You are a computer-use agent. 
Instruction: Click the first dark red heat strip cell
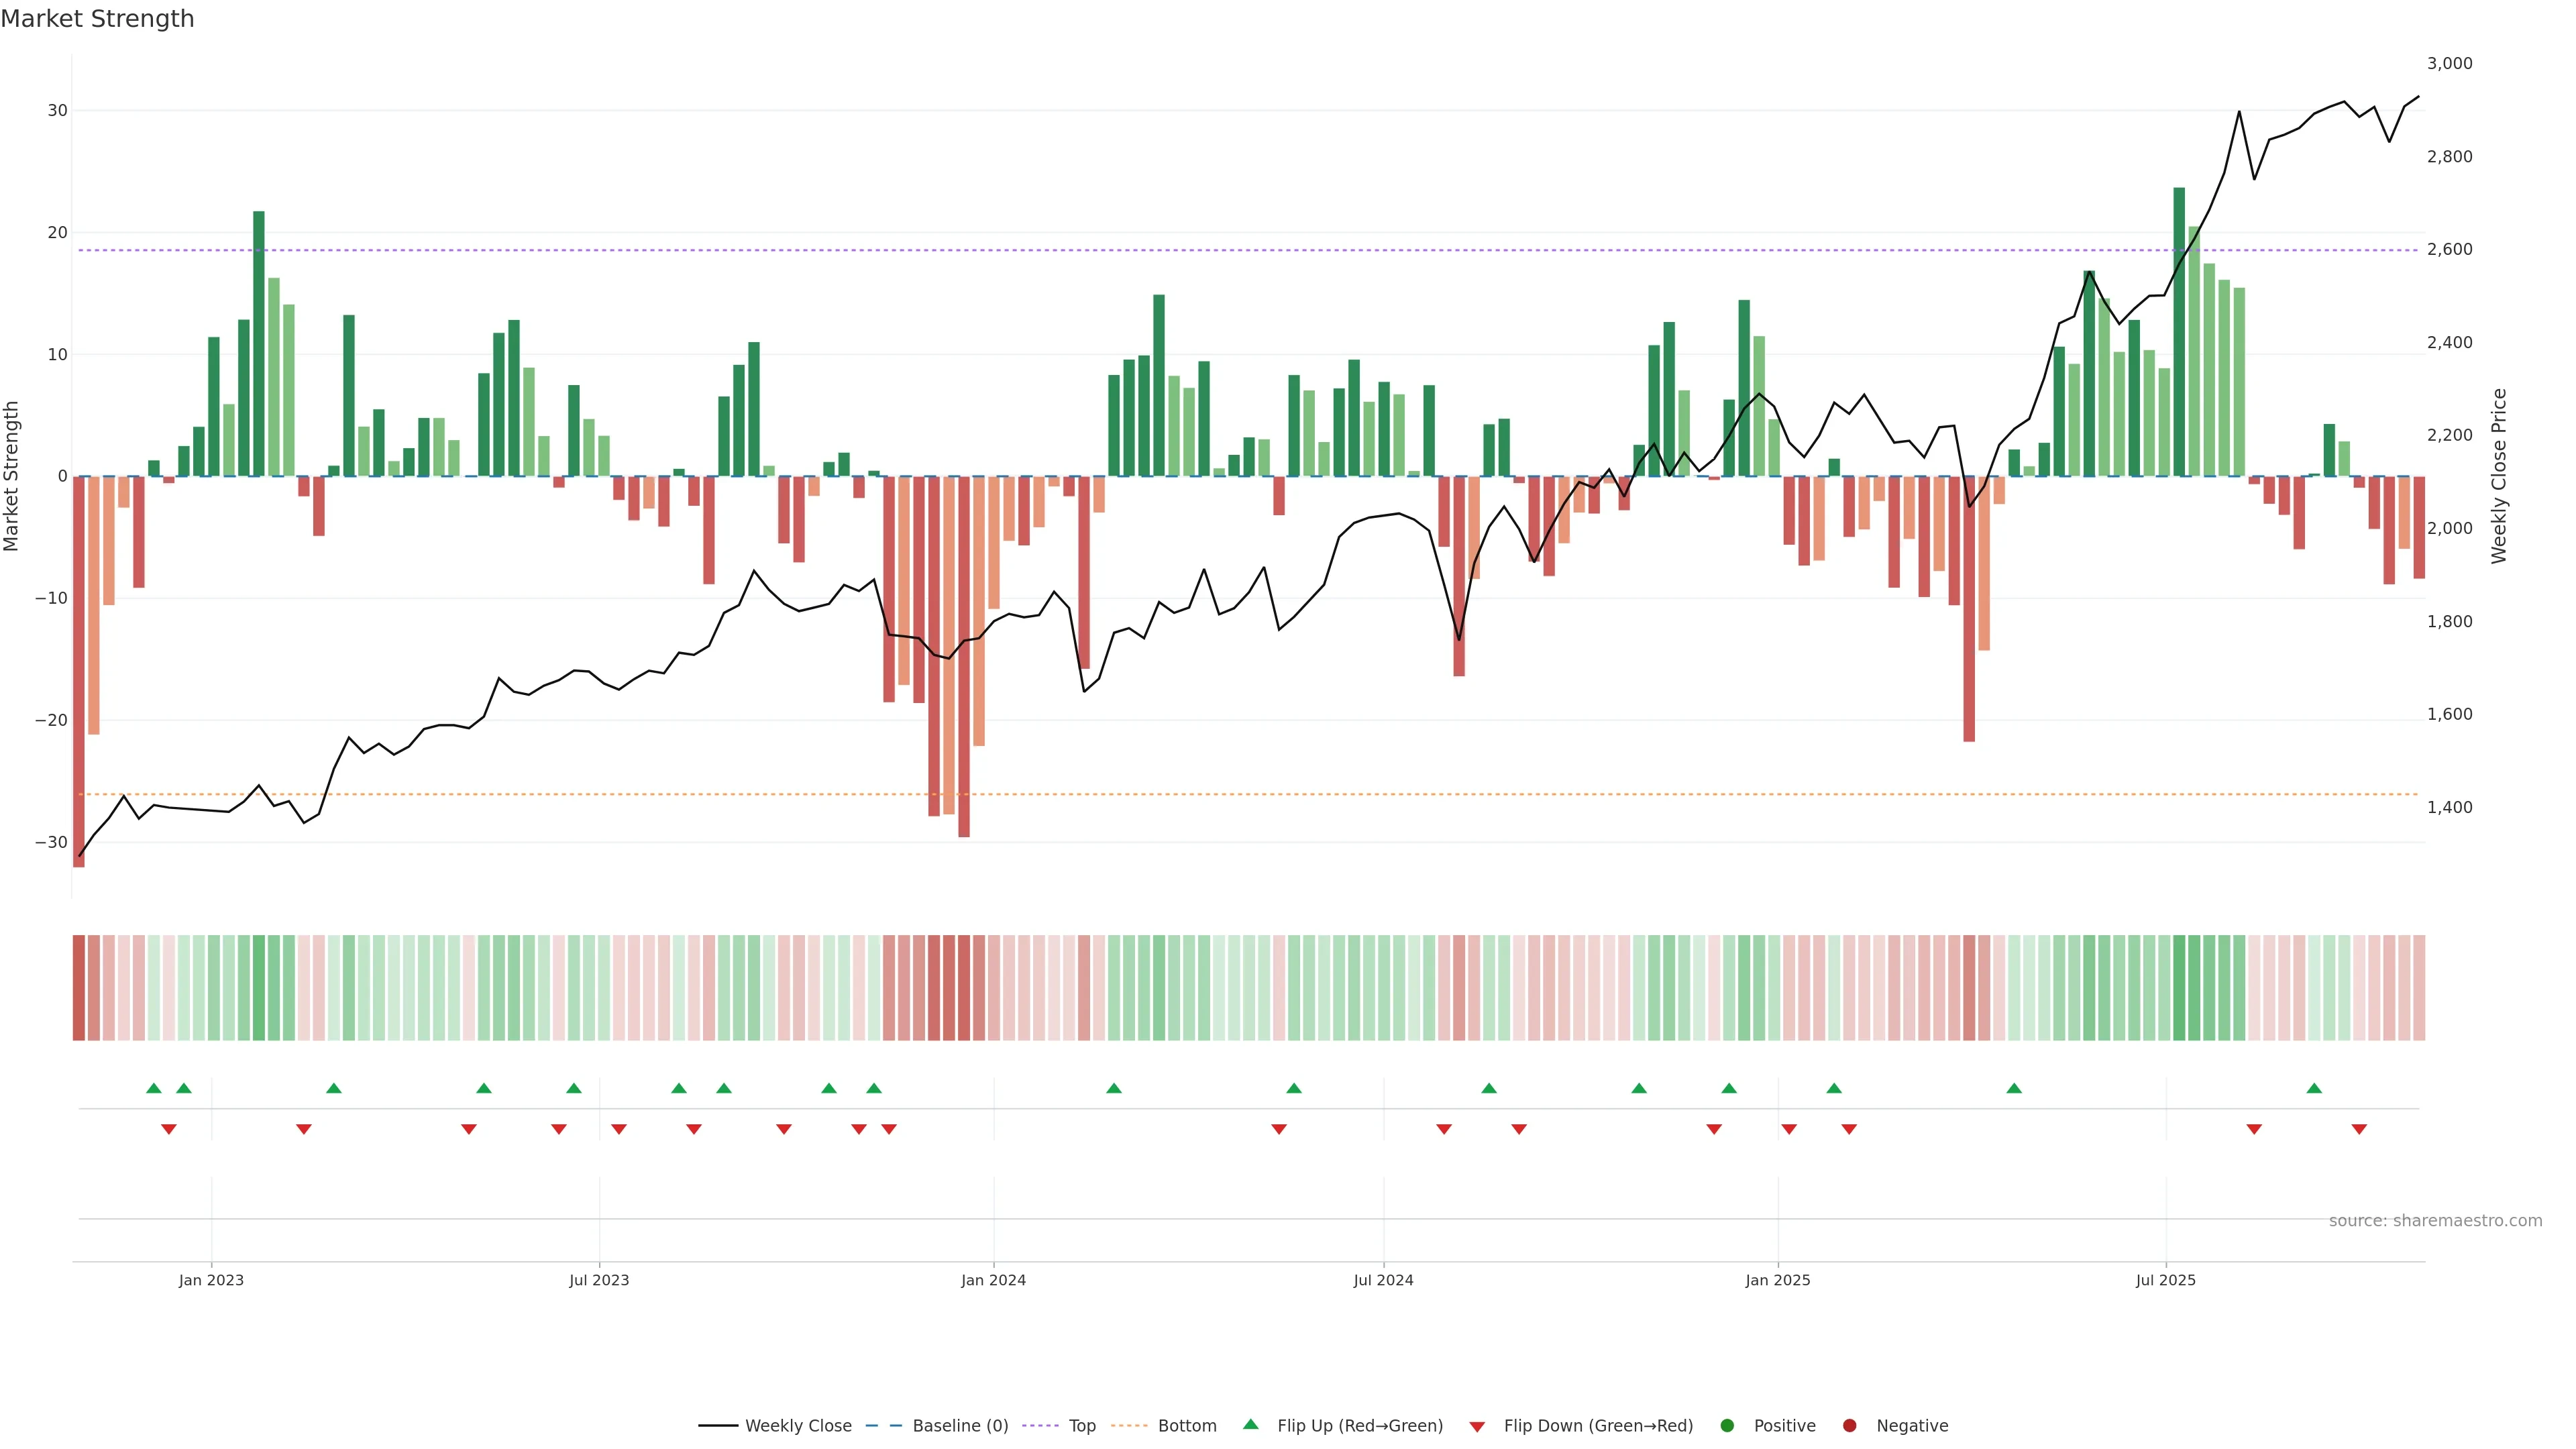click(79, 987)
